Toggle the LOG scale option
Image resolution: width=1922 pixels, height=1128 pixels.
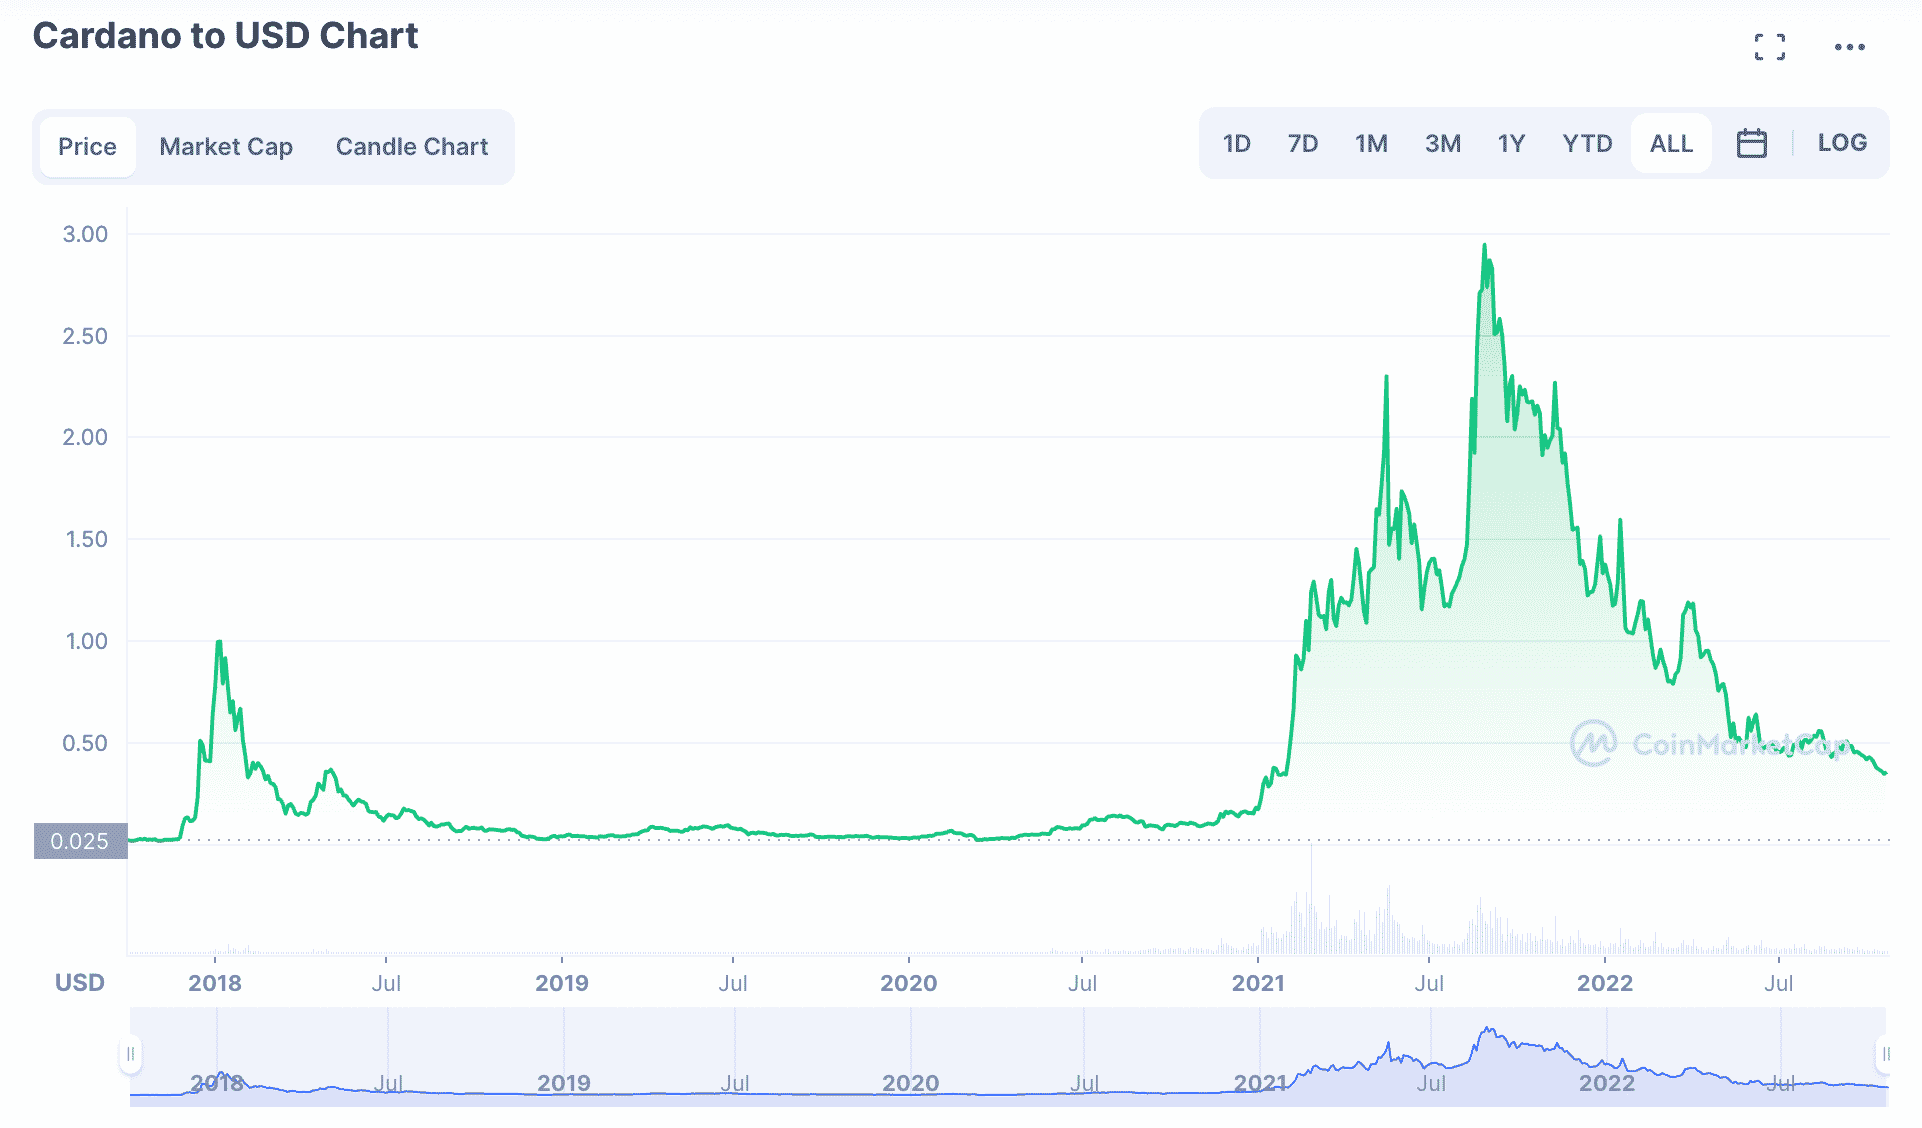click(x=1842, y=143)
